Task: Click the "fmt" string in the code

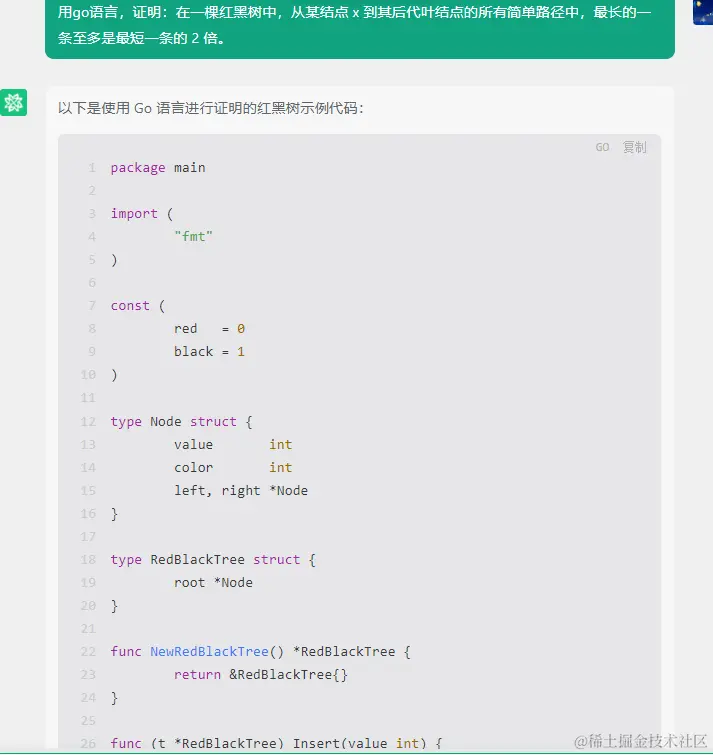Action: (193, 236)
